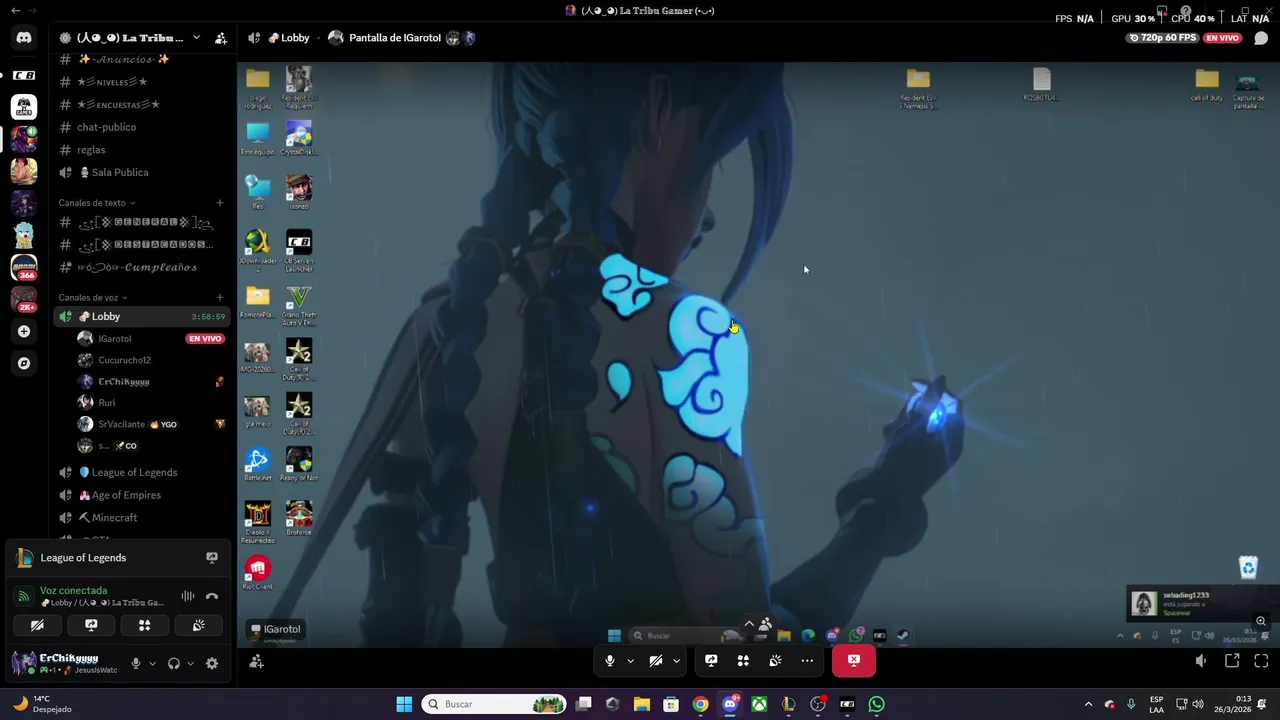
Task: Create channel in Canales de texto
Action: coord(220,203)
